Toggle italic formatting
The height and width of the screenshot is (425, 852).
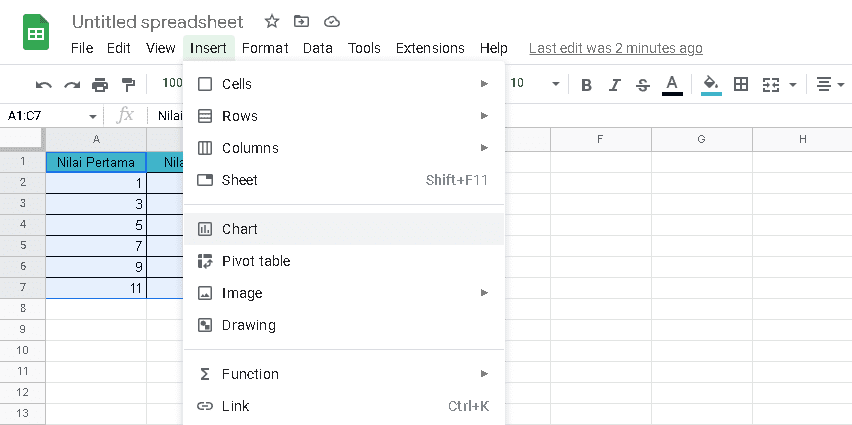pyautogui.click(x=615, y=84)
